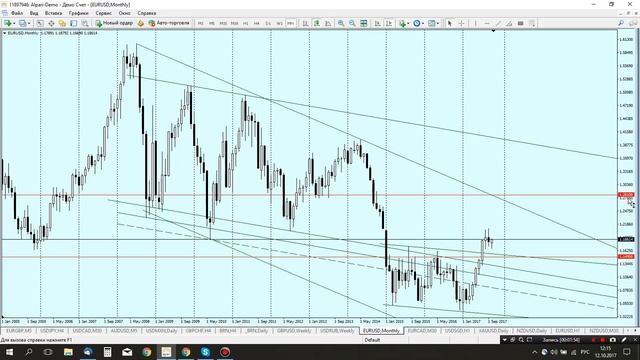
Task: Select the D1 timeframe button
Action: point(268,23)
